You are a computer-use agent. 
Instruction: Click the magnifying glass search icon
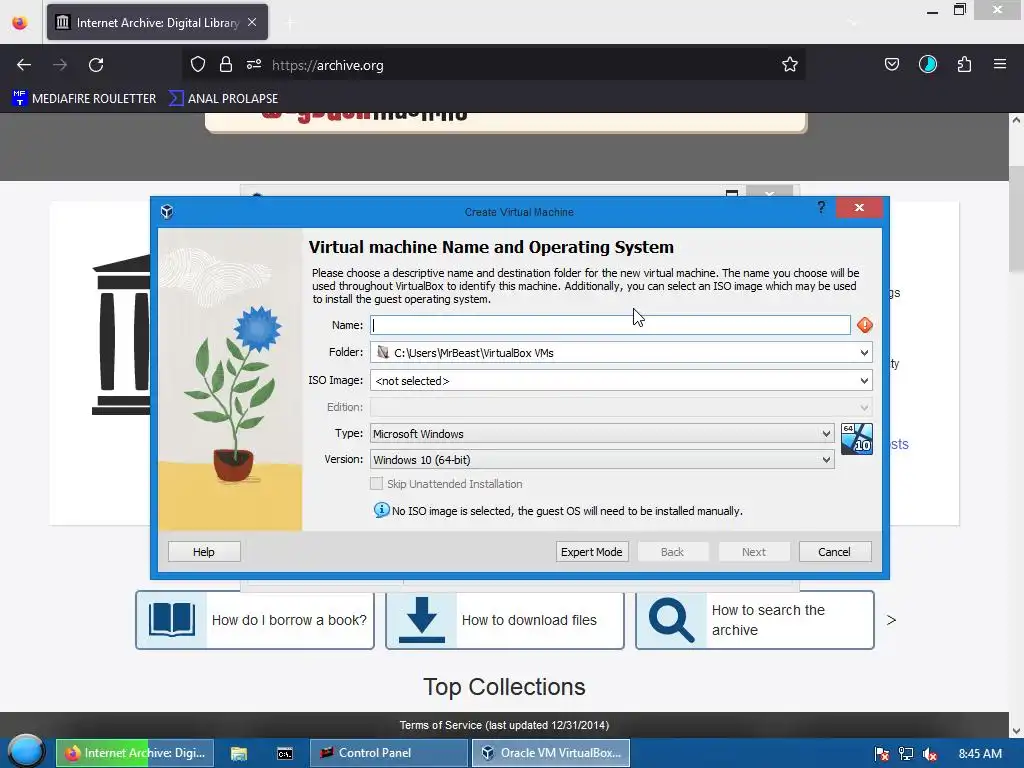(671, 620)
